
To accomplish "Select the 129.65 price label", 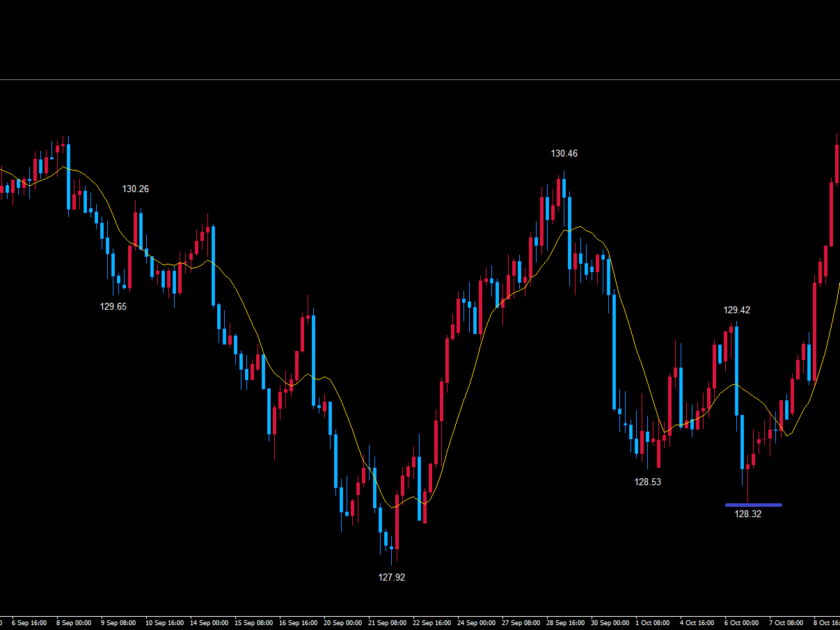I will click(x=113, y=307).
